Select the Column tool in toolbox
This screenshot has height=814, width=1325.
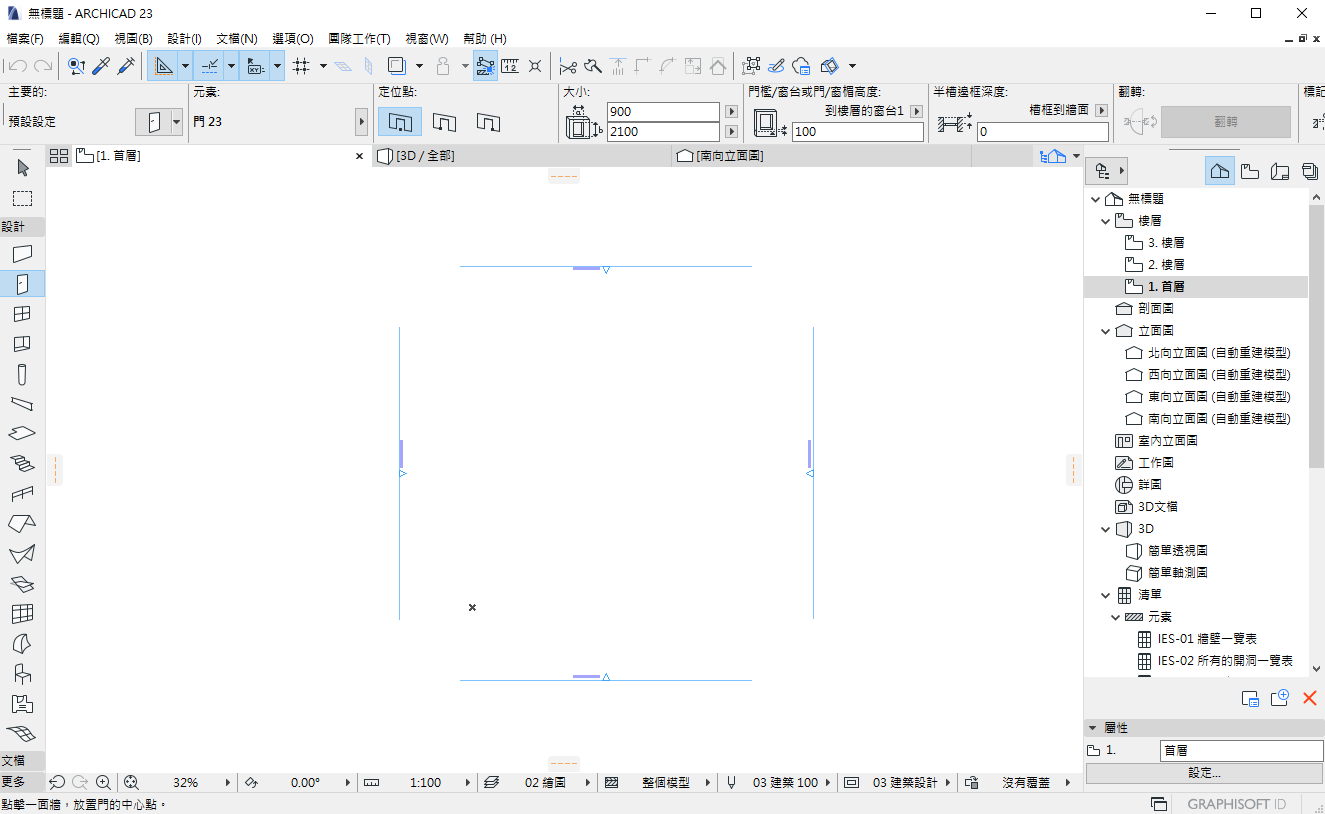tap(22, 374)
